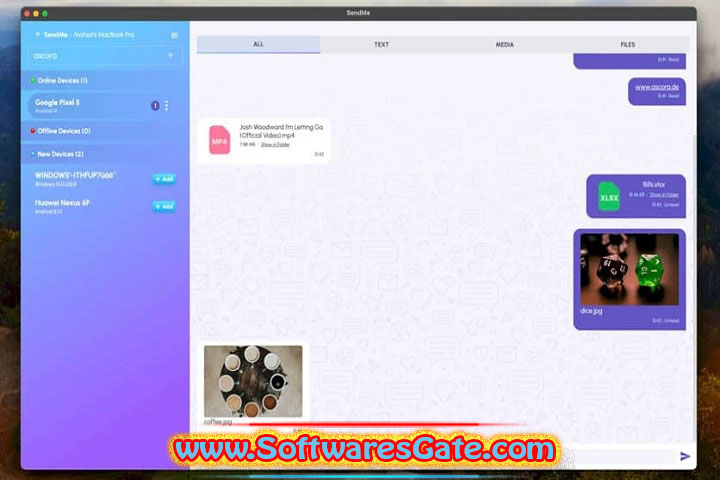This screenshot has height=480, width=720.
Task: Click the macOS close window button
Action: tap(27, 13)
